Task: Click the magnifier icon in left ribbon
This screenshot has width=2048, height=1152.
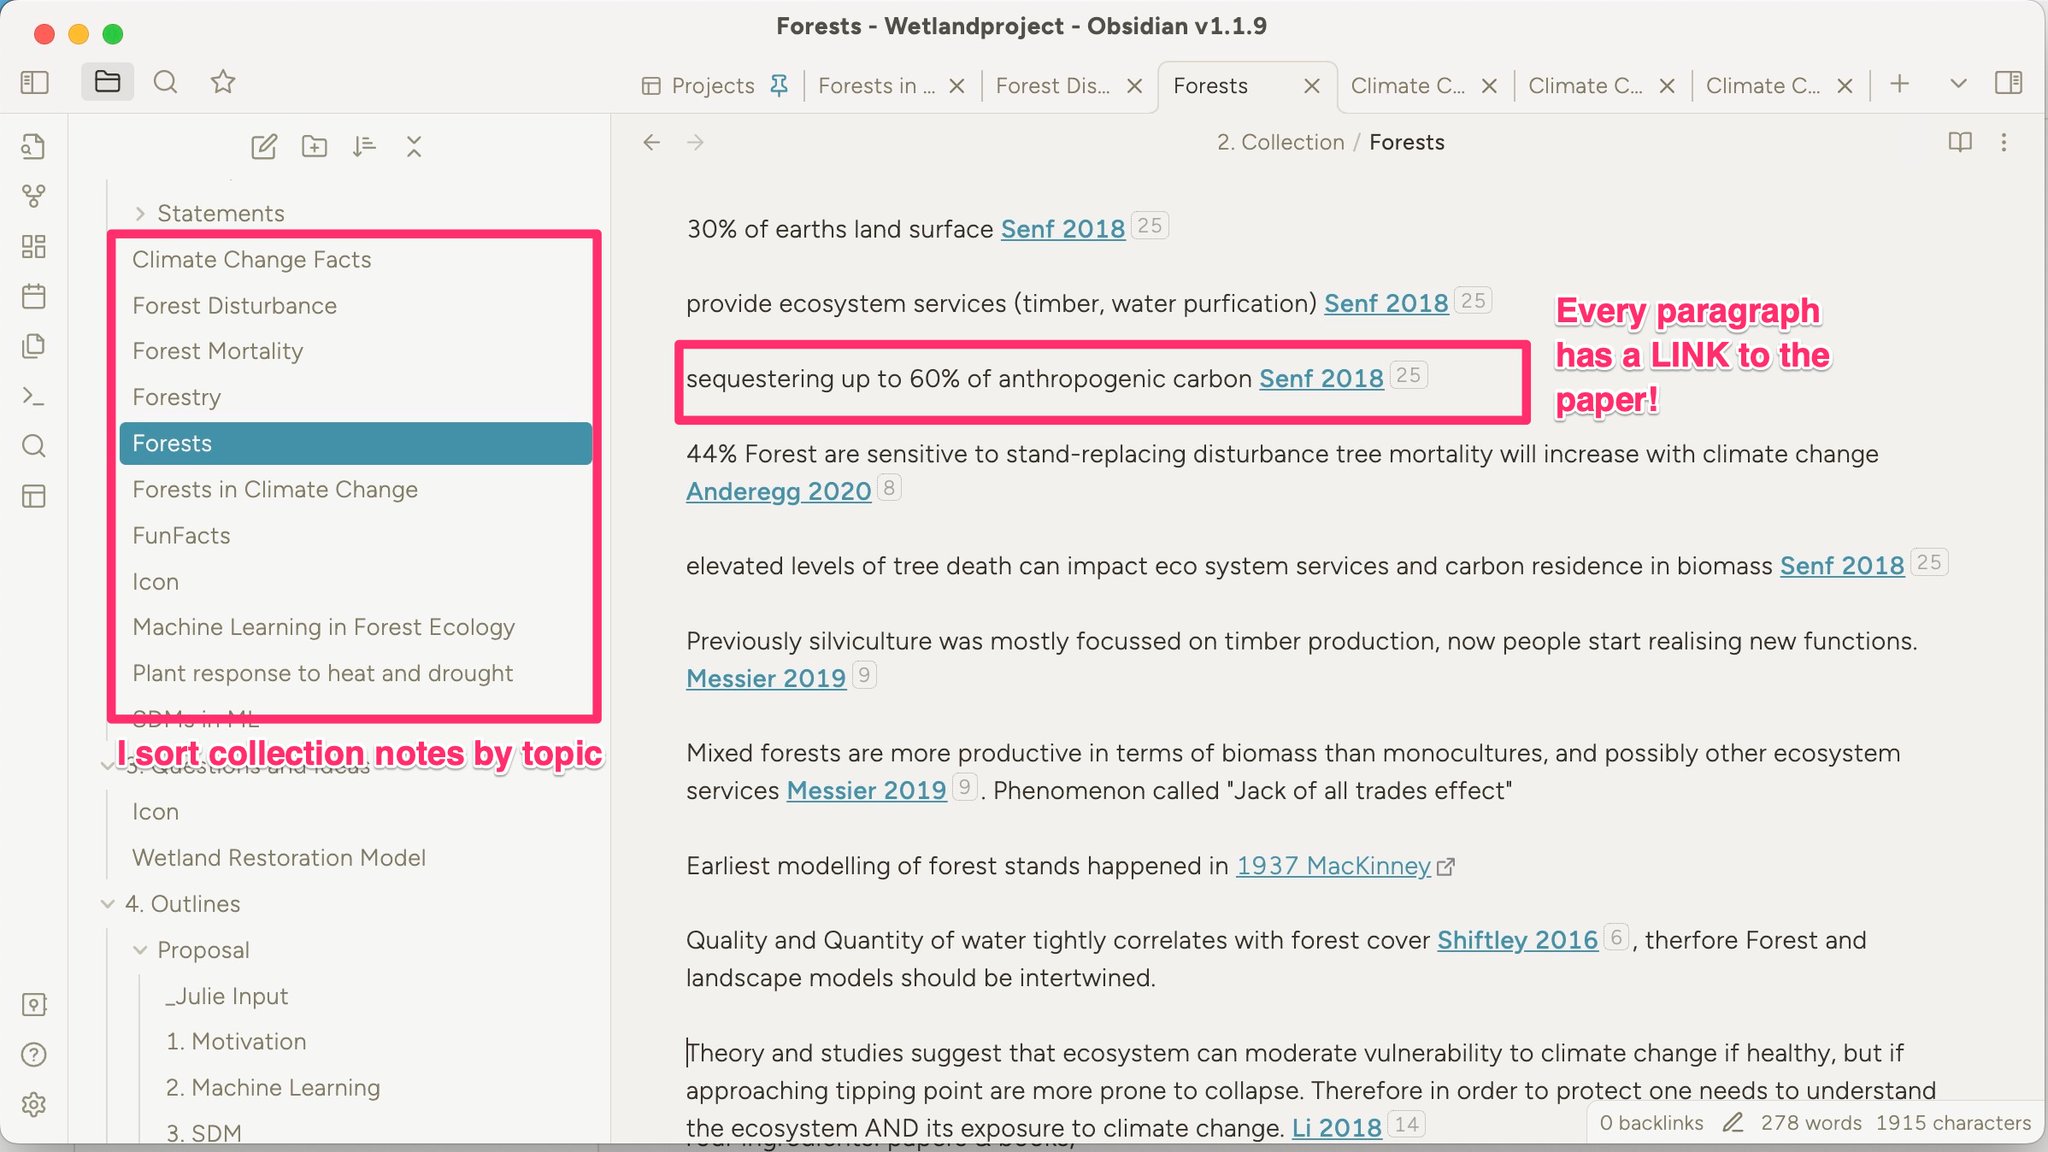Action: point(34,446)
